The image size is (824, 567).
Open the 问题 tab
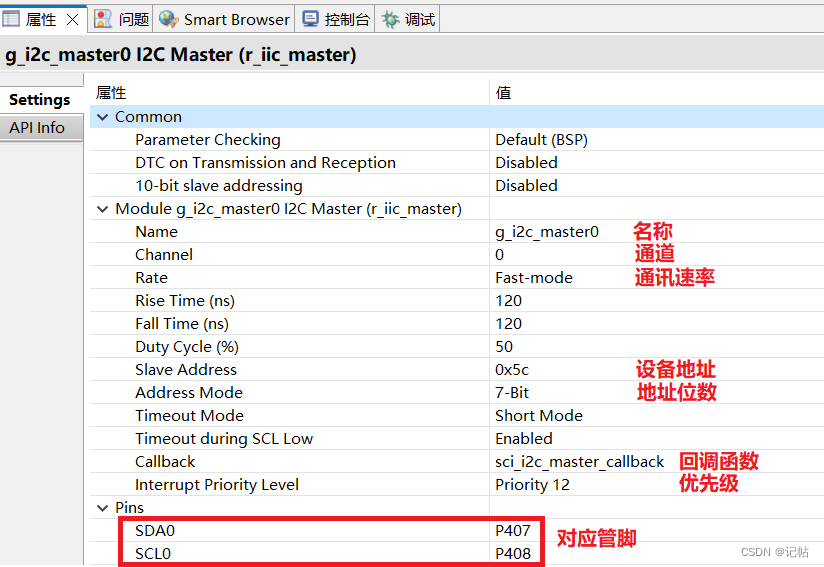pos(121,19)
